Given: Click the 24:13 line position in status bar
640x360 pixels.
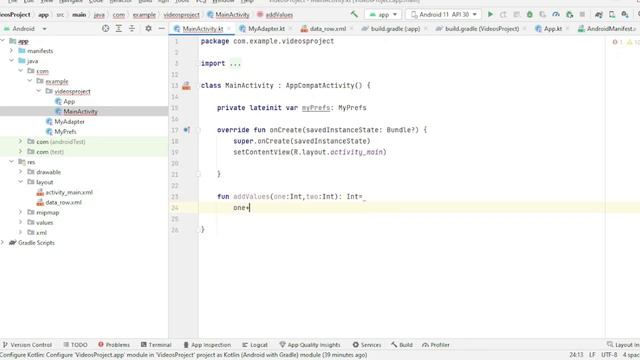Looking at the screenshot, I should 576,355.
